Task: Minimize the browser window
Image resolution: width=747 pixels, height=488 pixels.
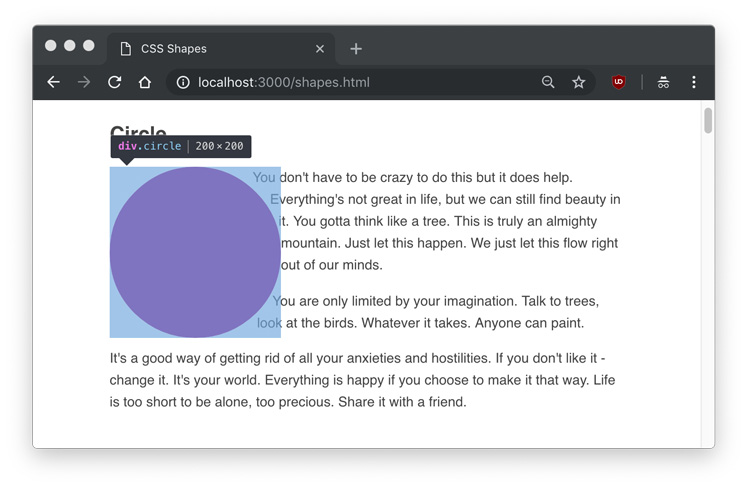Action: pyautogui.click(x=70, y=45)
